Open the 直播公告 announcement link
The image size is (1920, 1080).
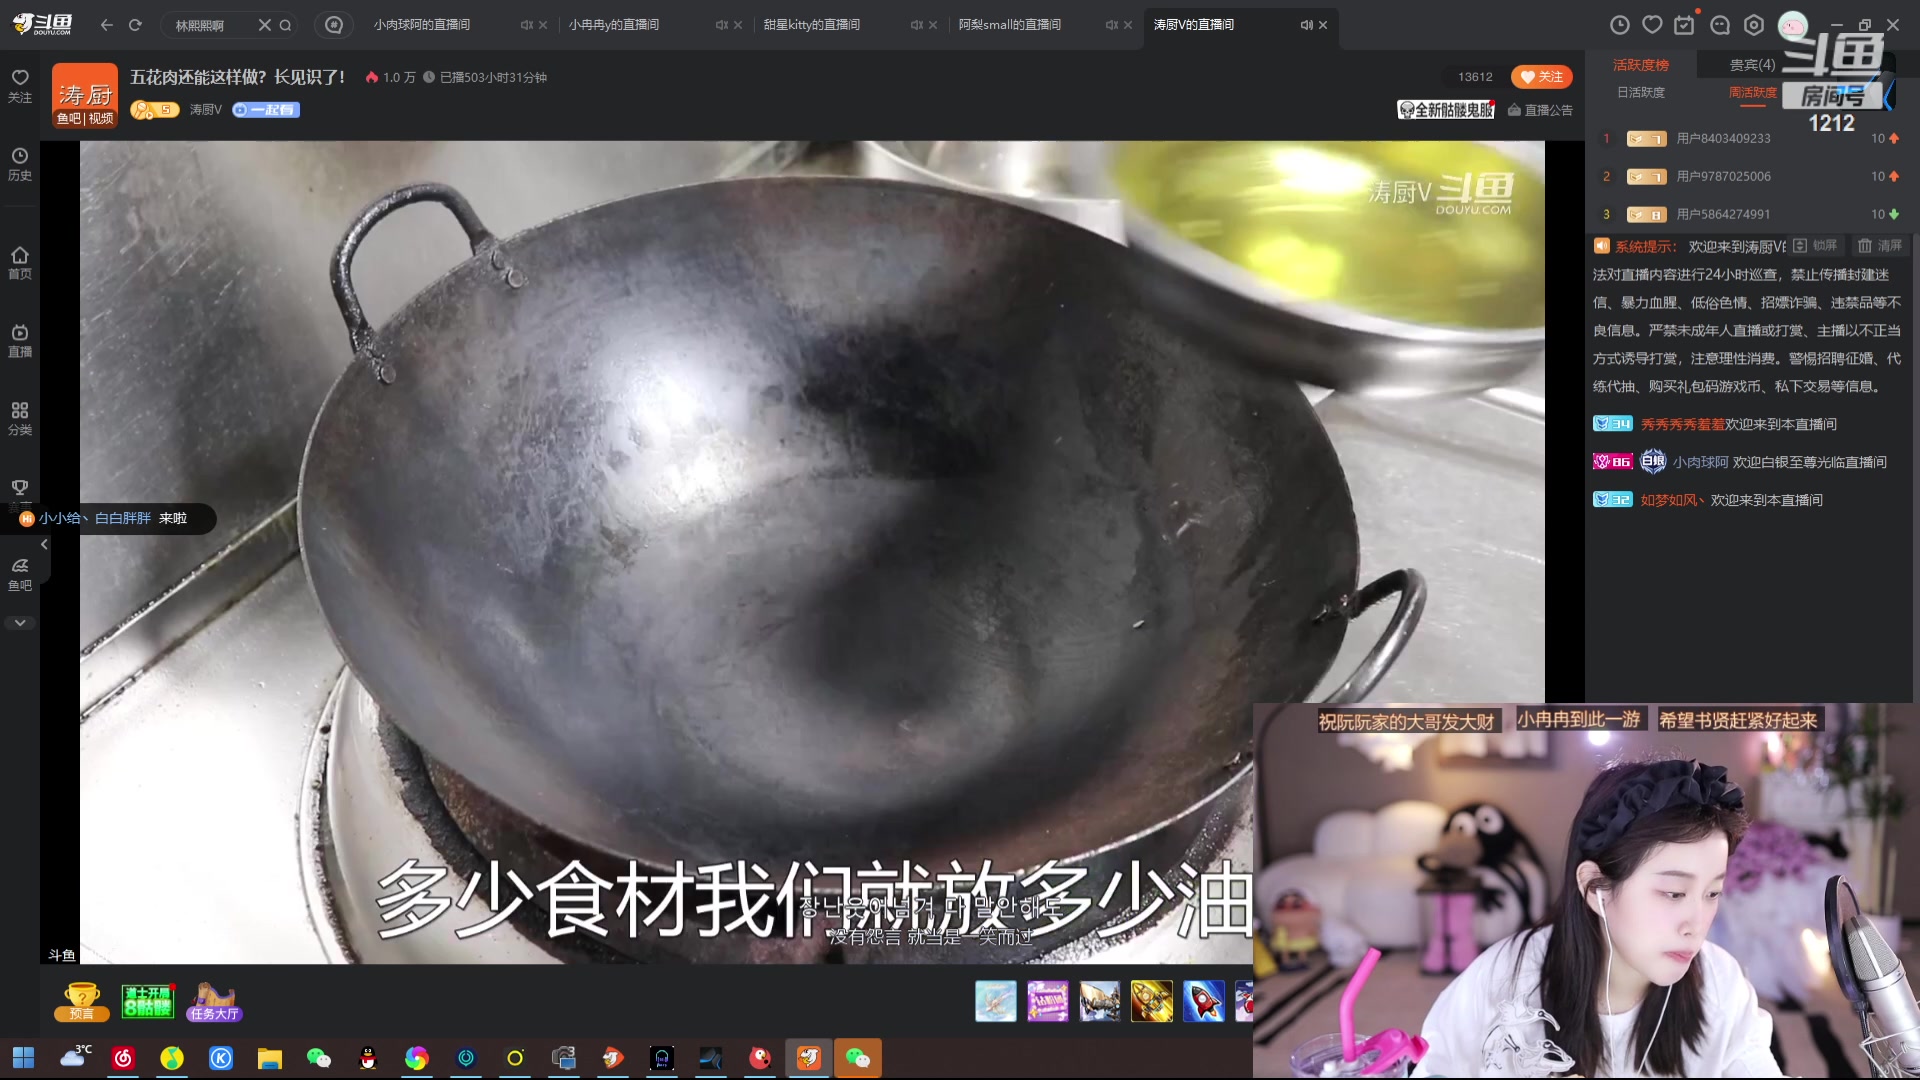[1540, 110]
